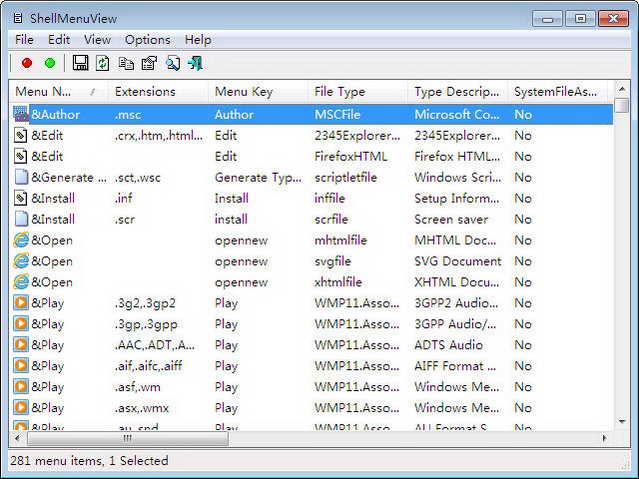639x479 pixels.
Task: Click vertical scrollbar up arrow
Action: 622,88
